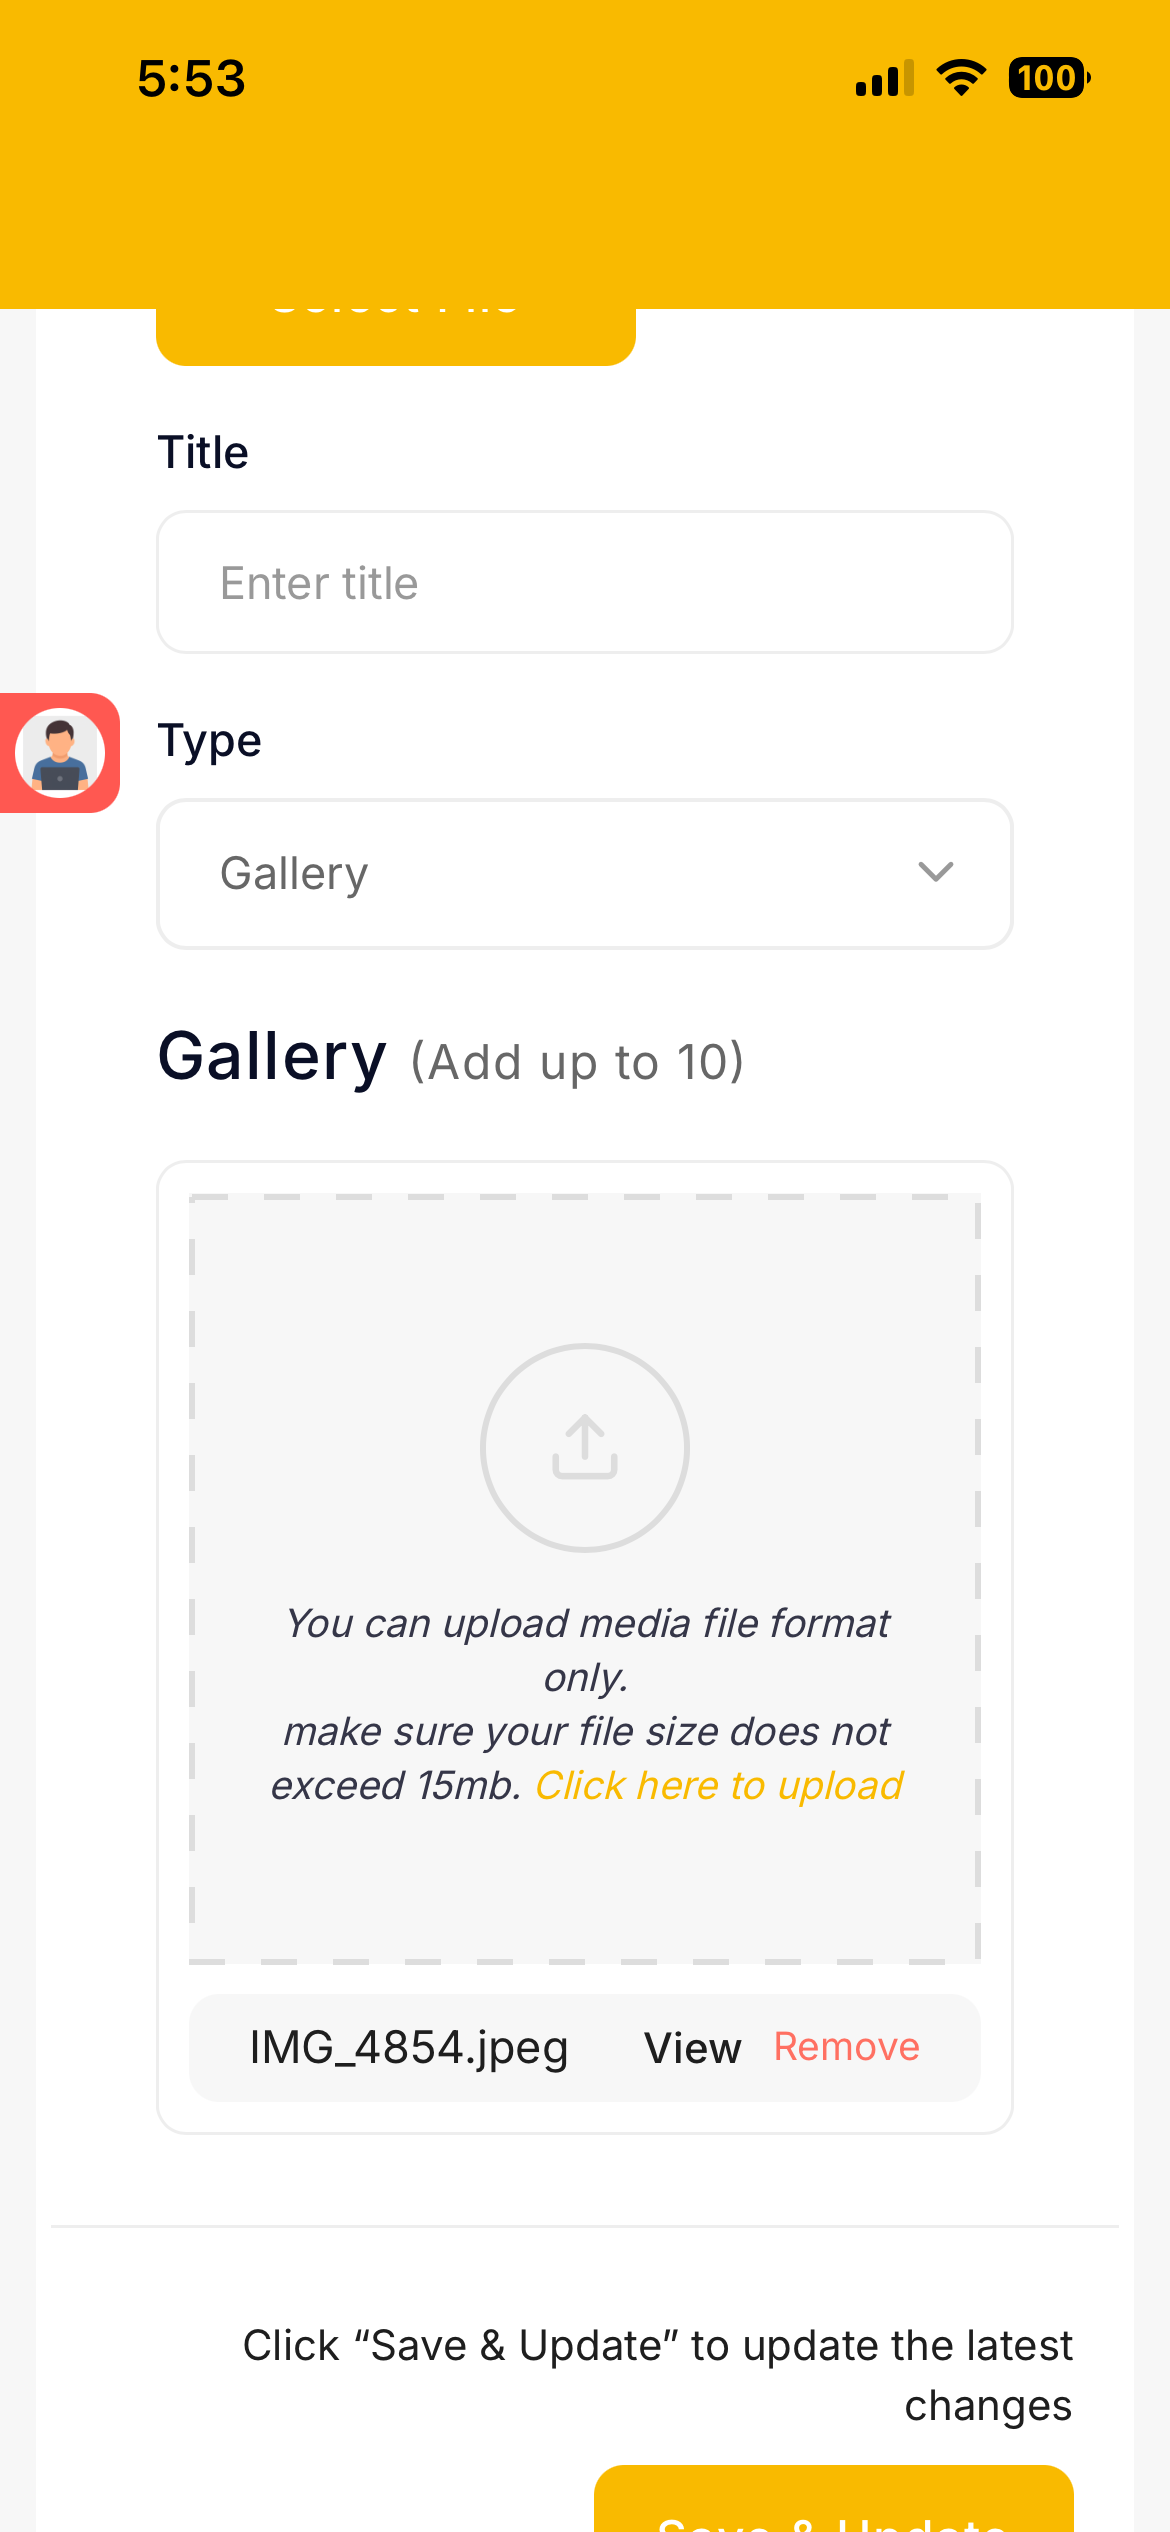The height and width of the screenshot is (2532, 1170).
Task: Focus the Enter title input field
Action: pos(584,582)
